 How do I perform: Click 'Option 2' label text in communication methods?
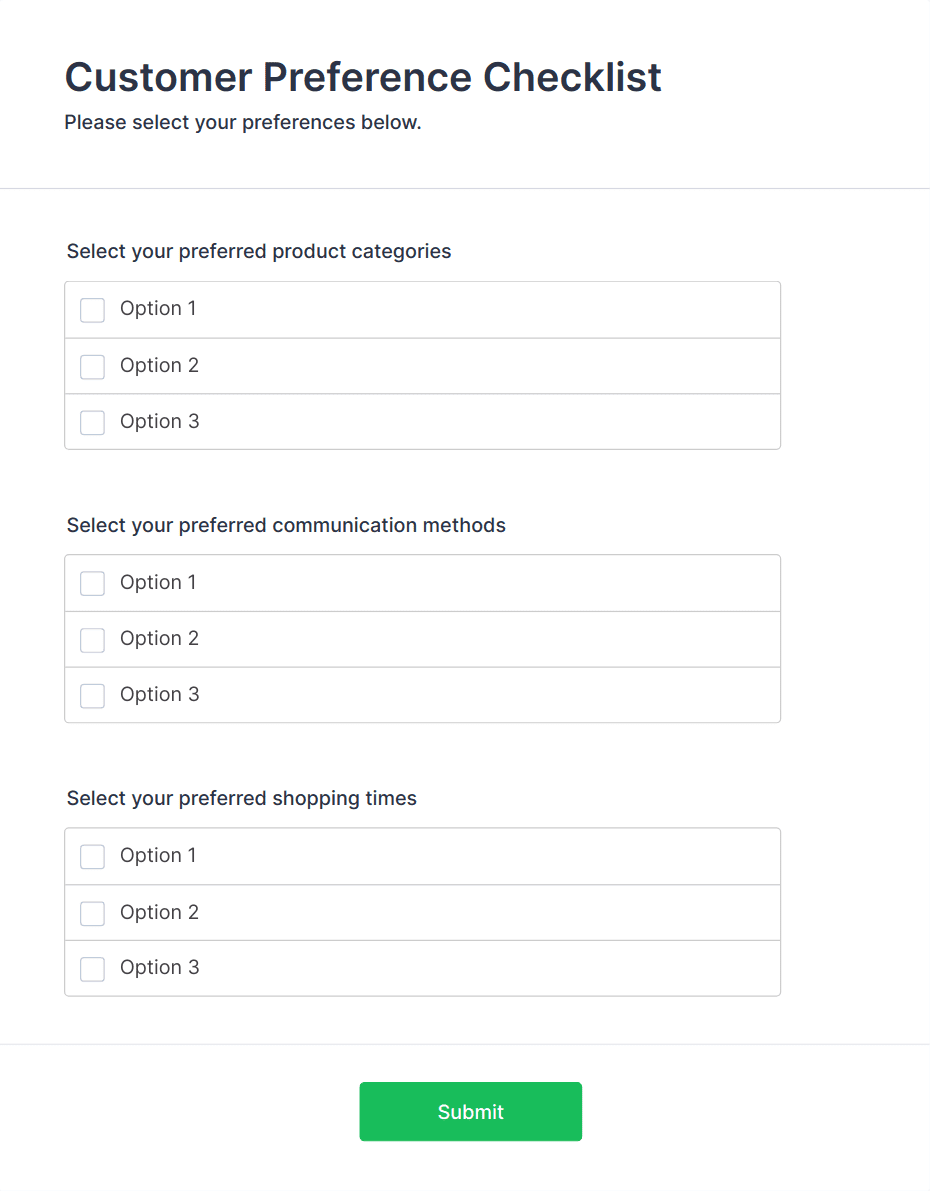coord(159,638)
